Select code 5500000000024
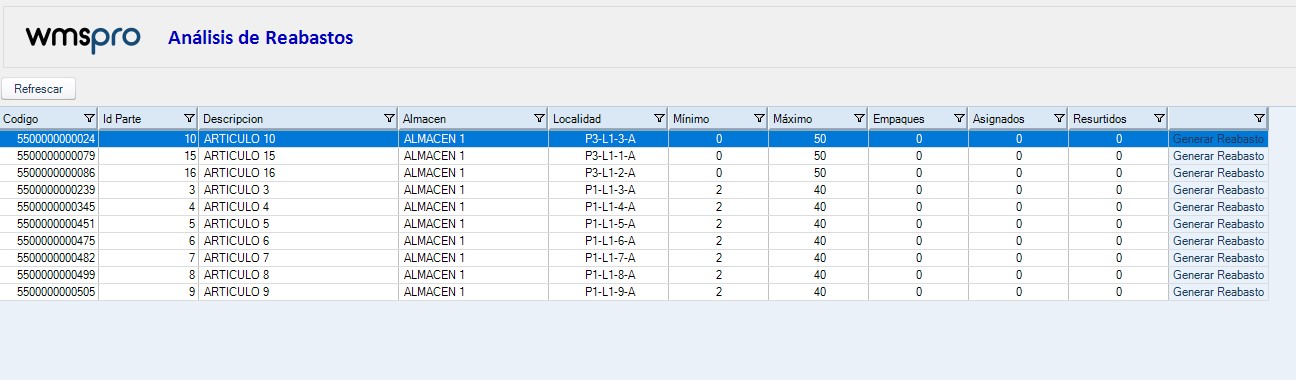This screenshot has width=1296, height=380. click(49, 139)
